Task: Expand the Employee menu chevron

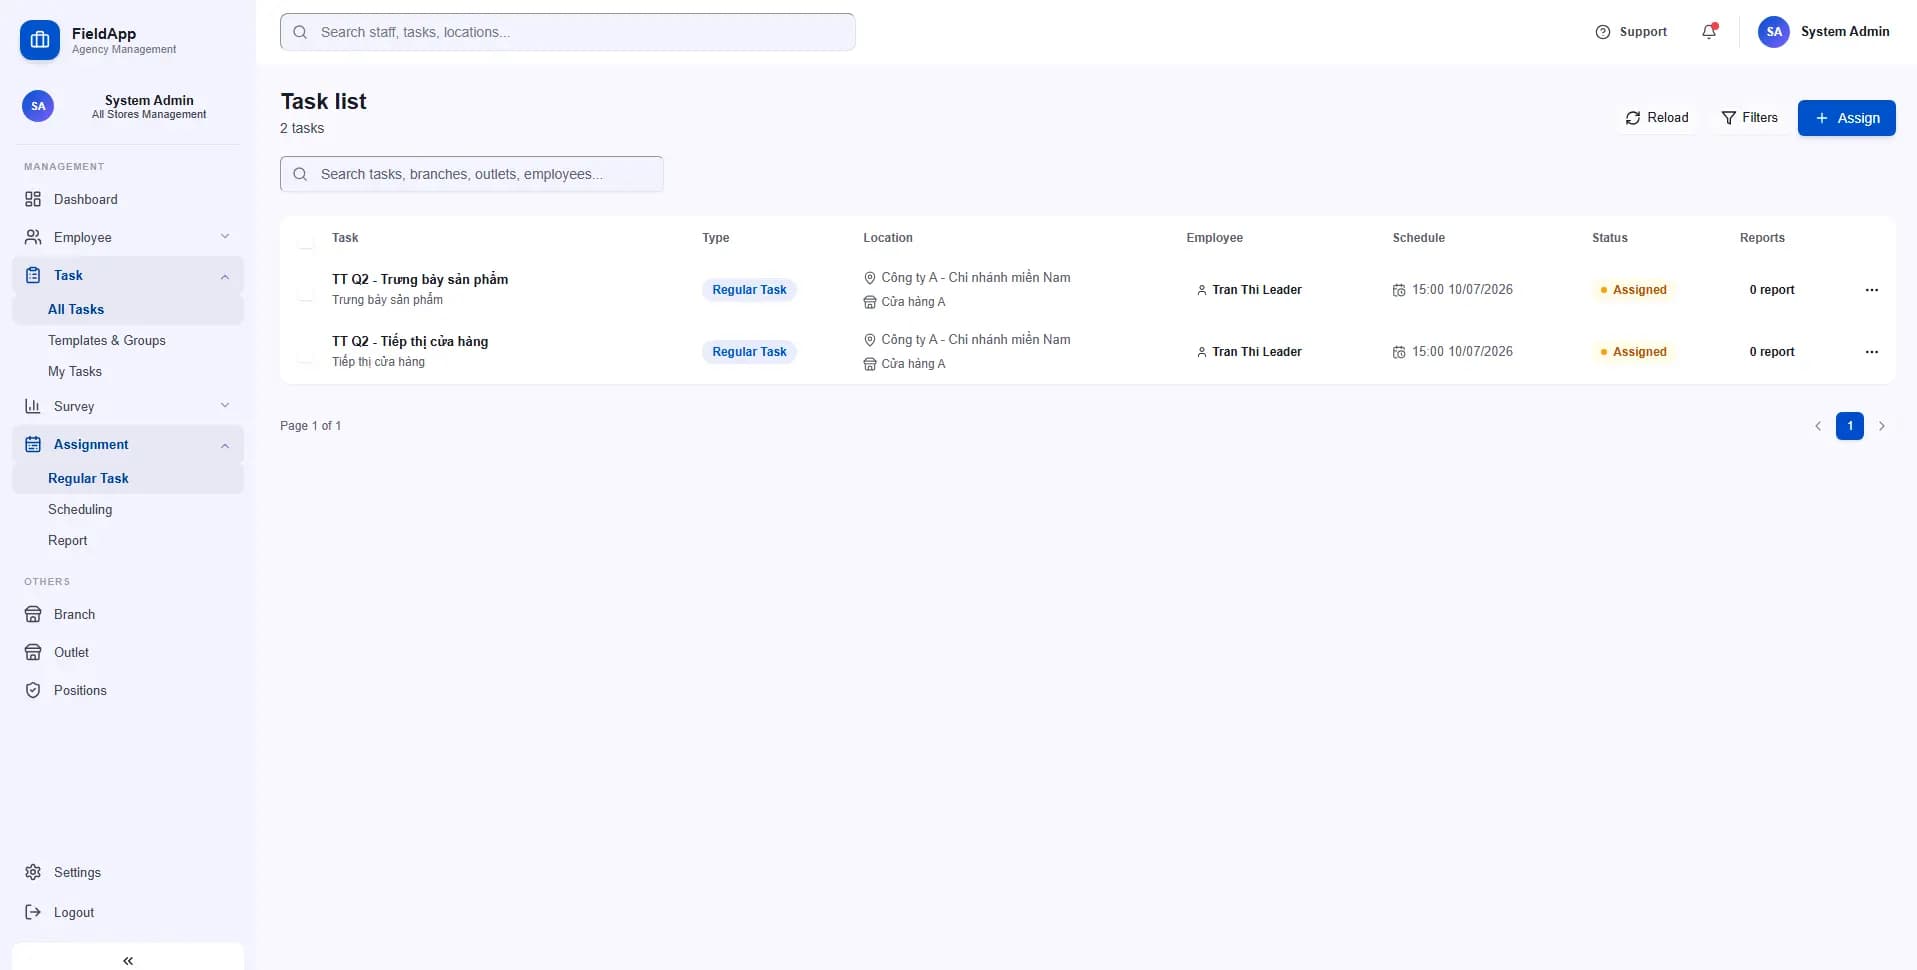Action: 225,237
